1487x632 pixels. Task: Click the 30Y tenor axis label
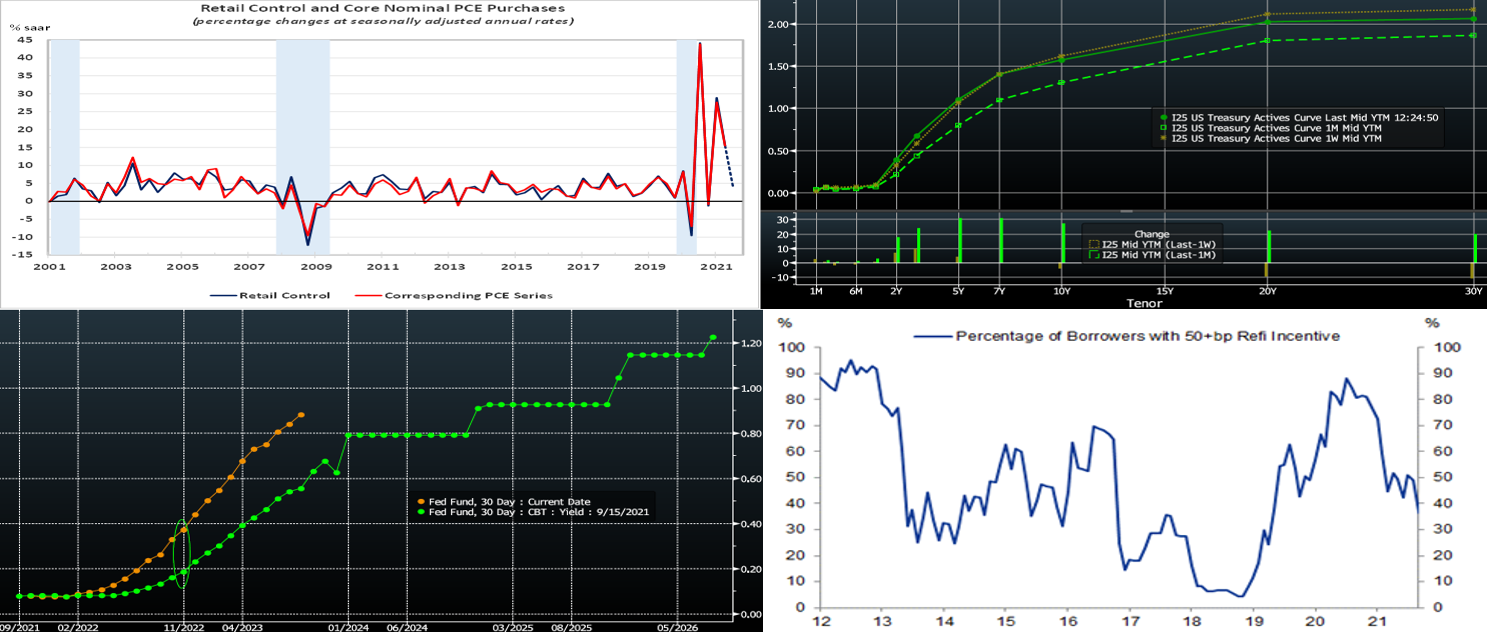pos(1472,290)
